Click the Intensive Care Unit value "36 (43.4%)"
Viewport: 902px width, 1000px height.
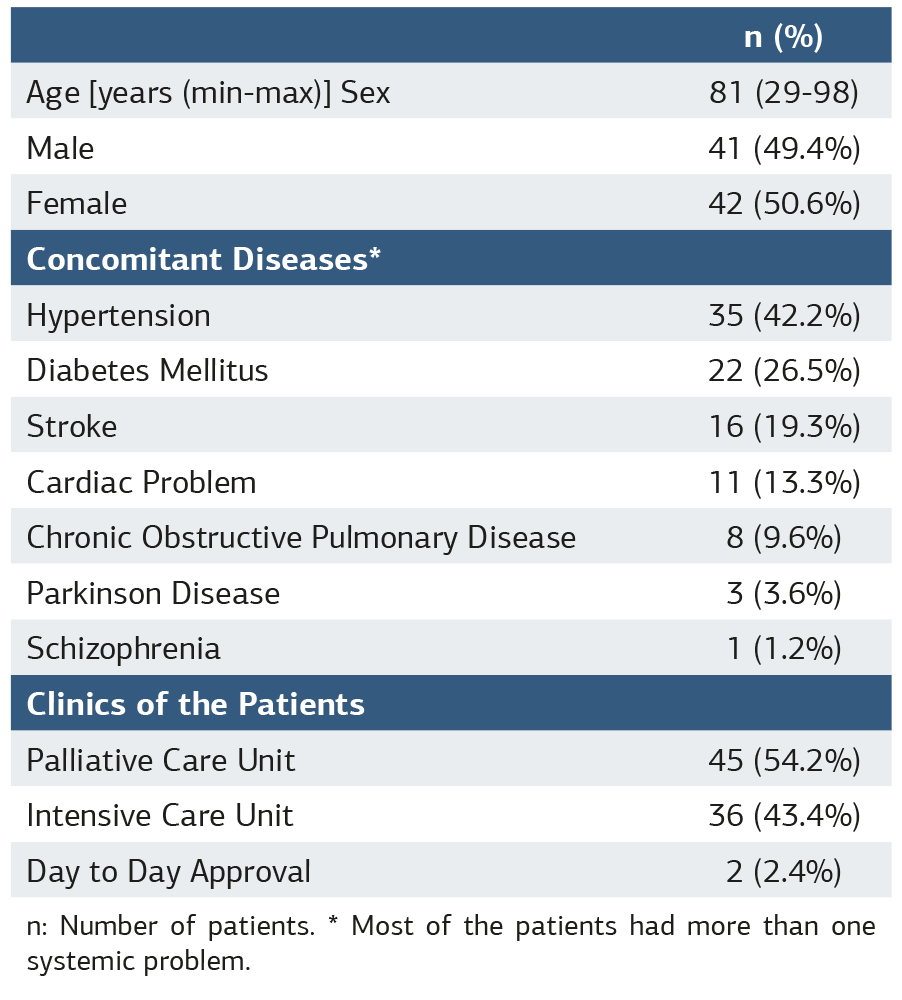[x=783, y=816]
